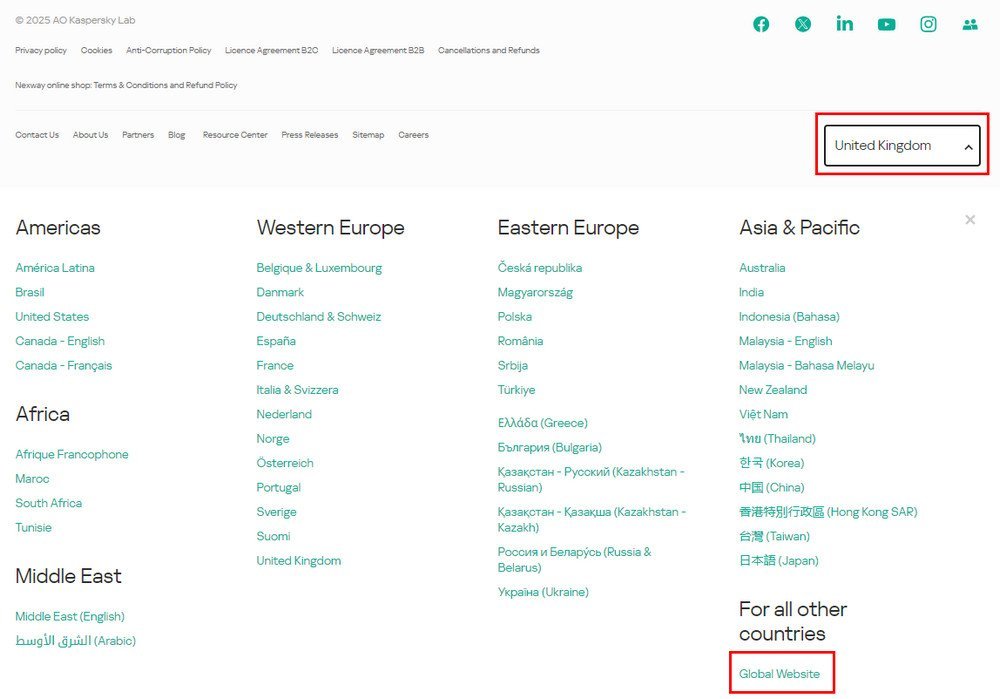This screenshot has width=1000, height=699.
Task: Choose the United States region
Action: pyautogui.click(x=52, y=317)
